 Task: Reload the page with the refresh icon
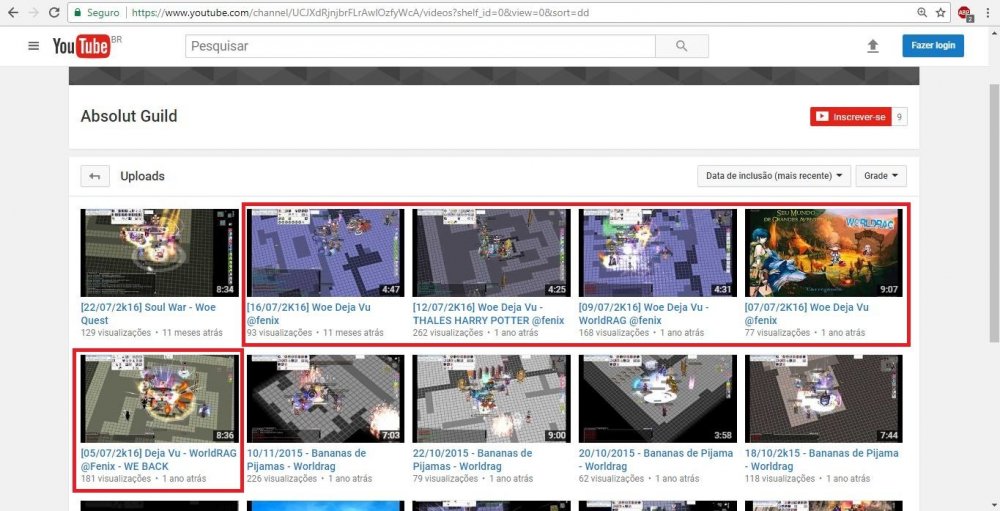click(54, 12)
